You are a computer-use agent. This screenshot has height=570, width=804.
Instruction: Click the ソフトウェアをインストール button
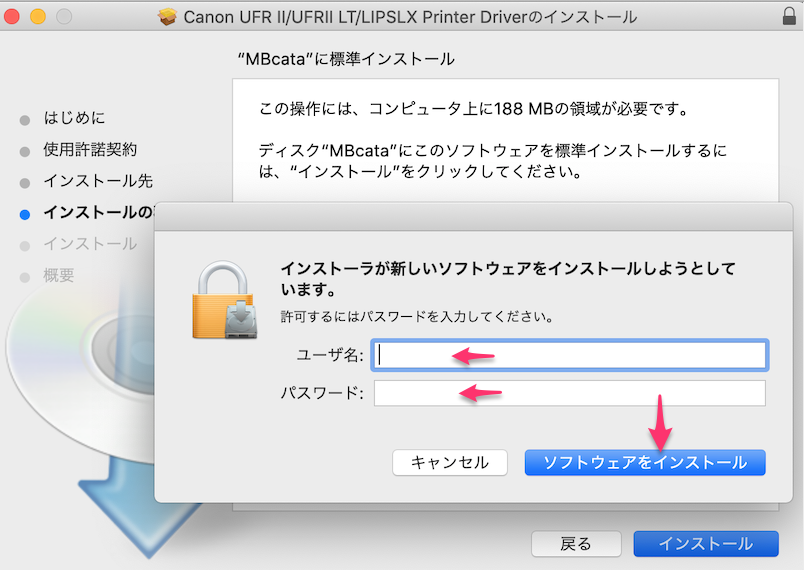pos(645,462)
